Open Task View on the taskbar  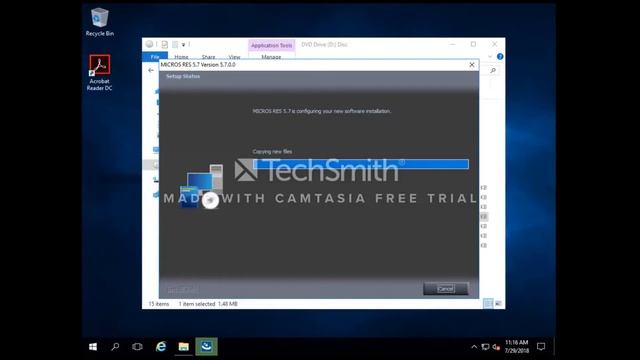coord(138,347)
